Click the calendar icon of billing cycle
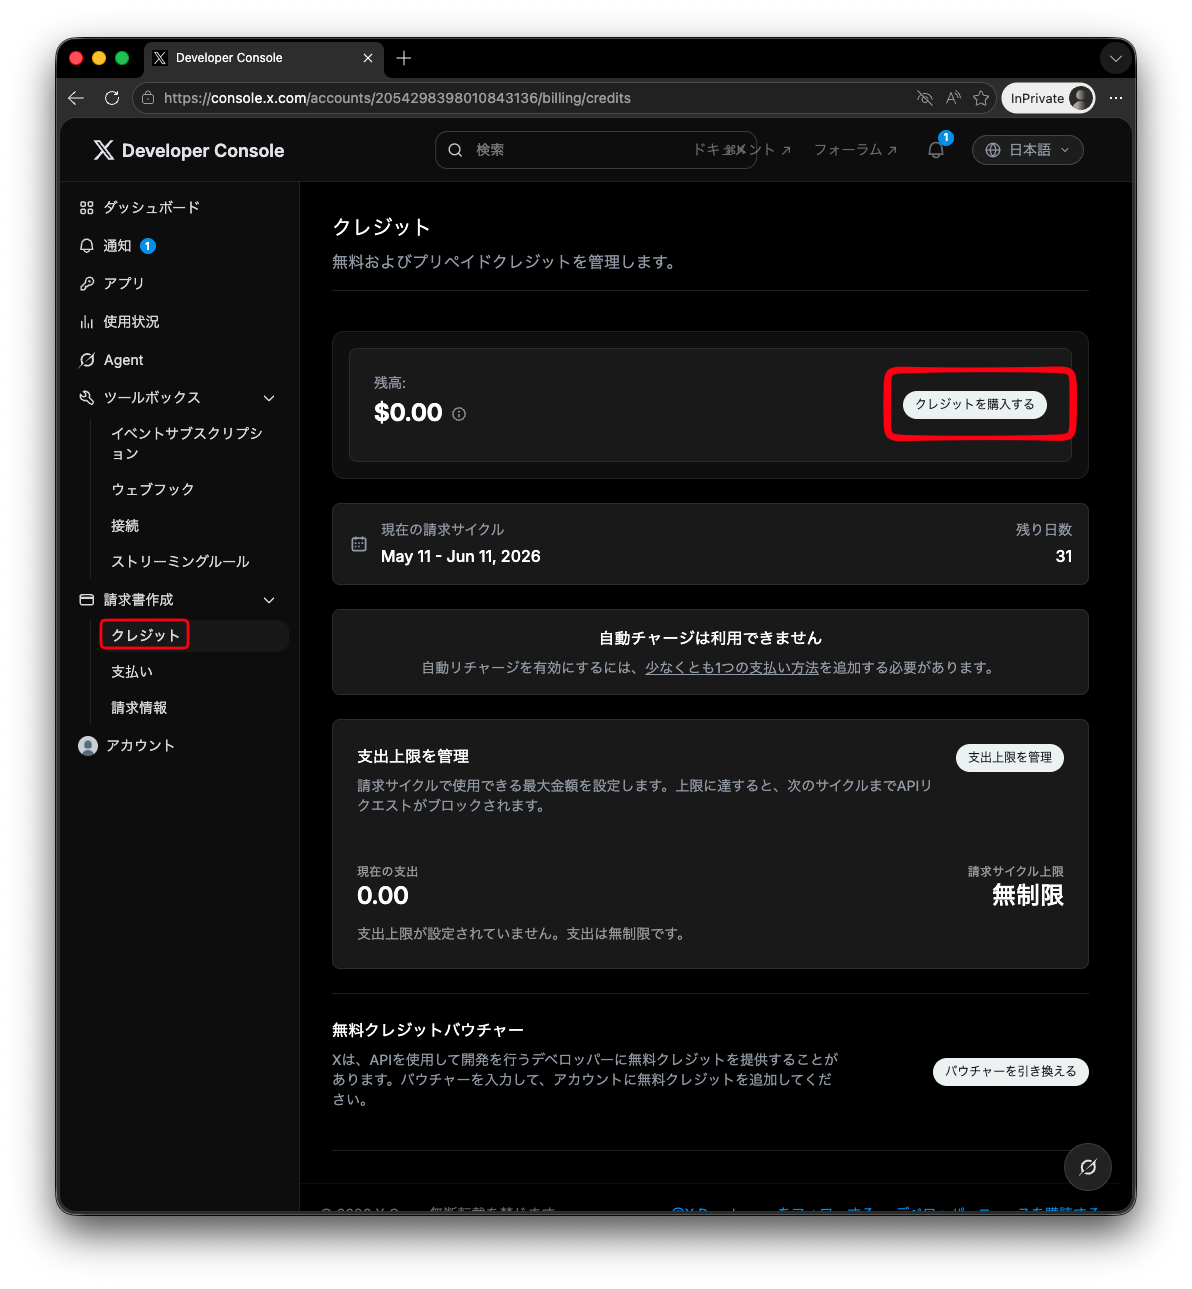 tap(359, 544)
